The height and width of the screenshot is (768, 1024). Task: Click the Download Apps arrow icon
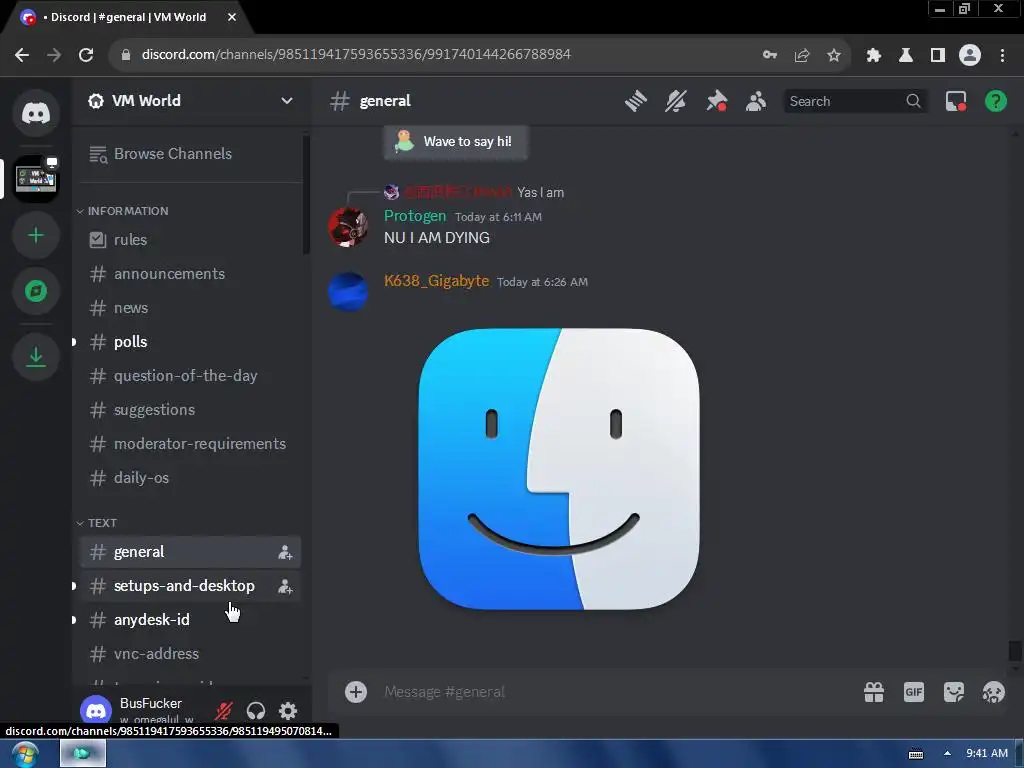pyautogui.click(x=36, y=357)
